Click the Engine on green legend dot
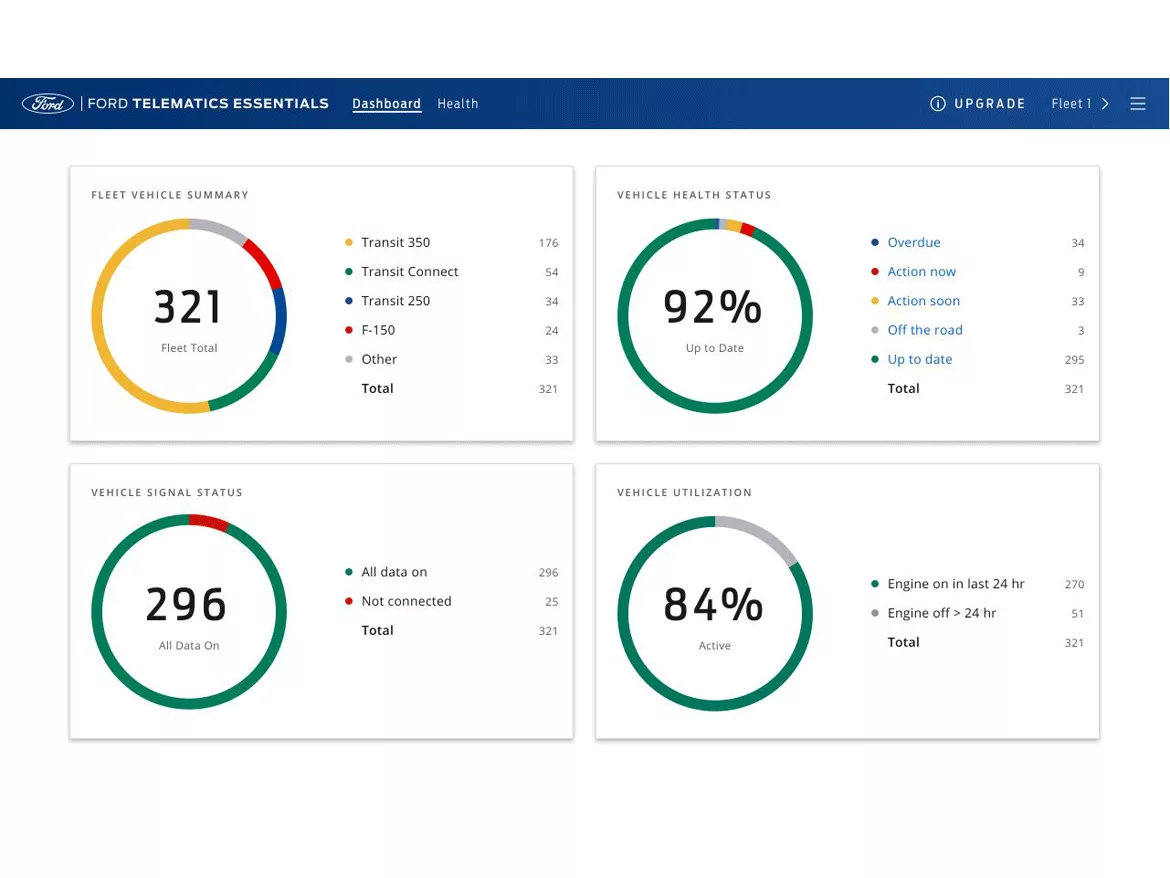 coord(875,584)
